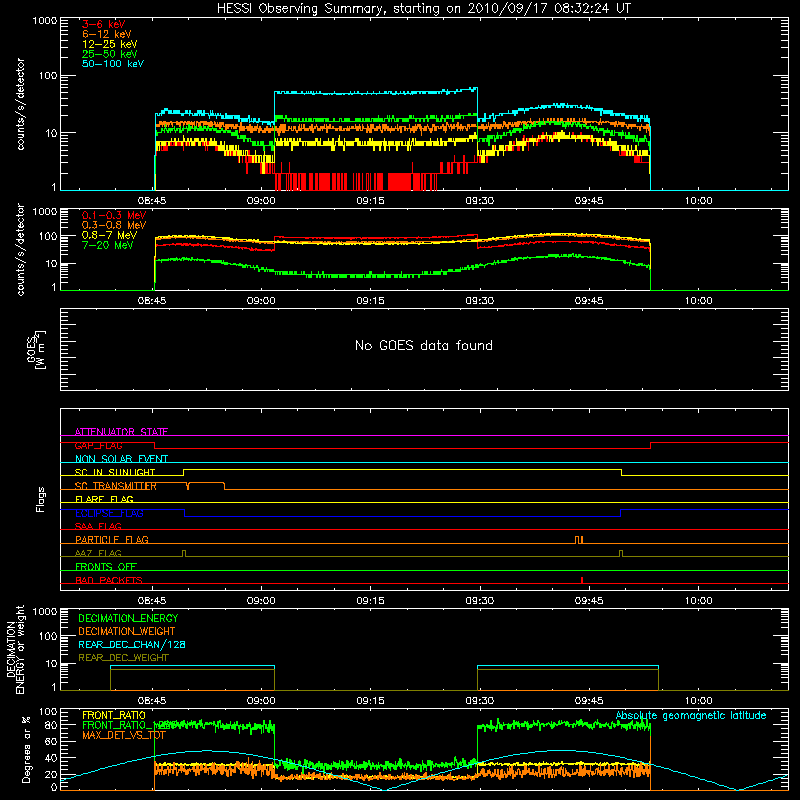This screenshot has height=800, width=800.
Task: Click the GOES axis label
Action: pyautogui.click(x=36, y=350)
